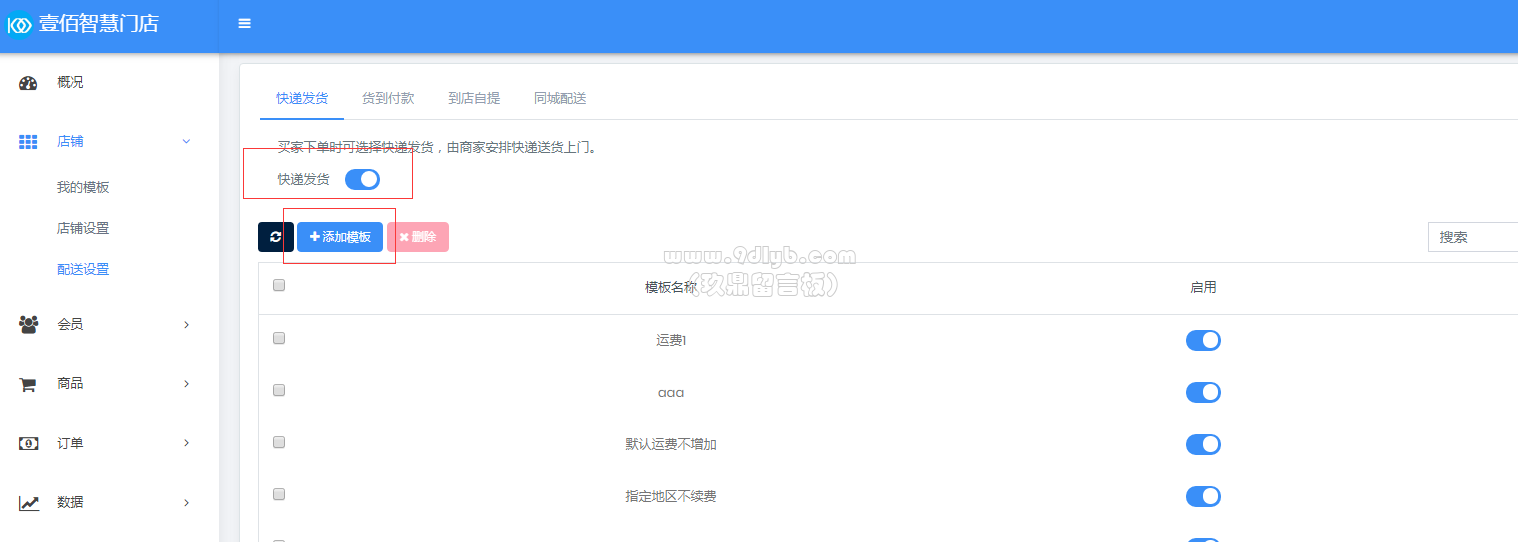
Task: Collapse the 店铺 menu chevron
Action: (x=186, y=142)
